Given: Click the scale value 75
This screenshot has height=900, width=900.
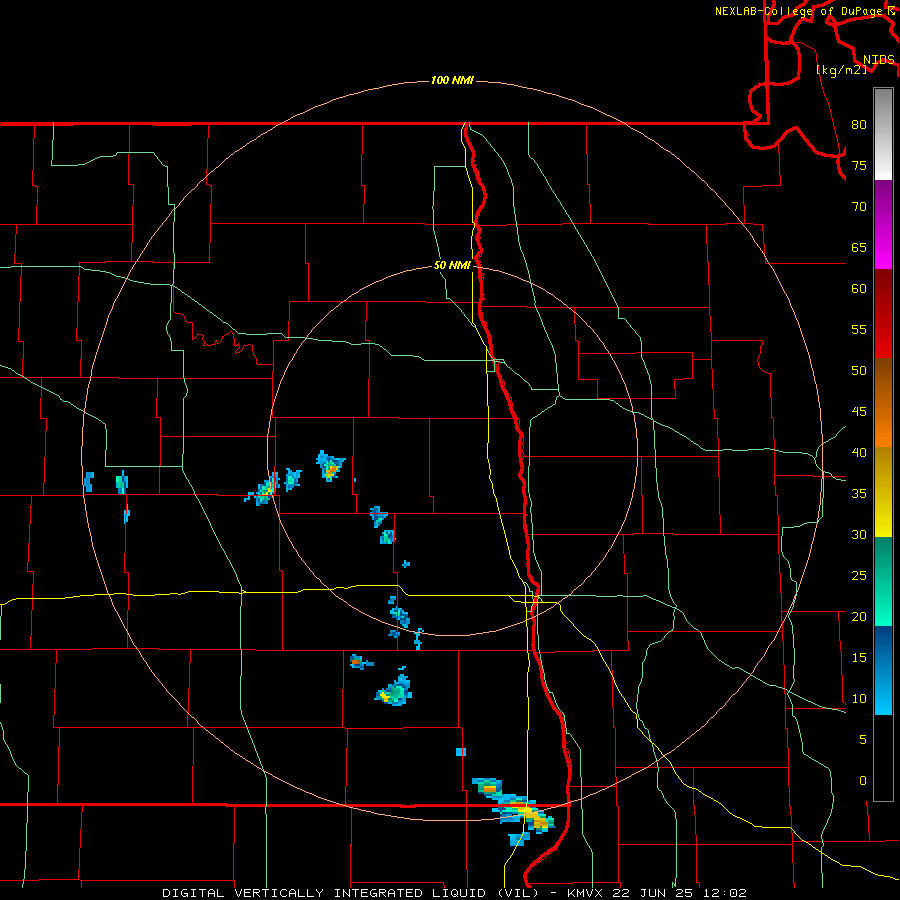Looking at the screenshot, I should (x=859, y=165).
